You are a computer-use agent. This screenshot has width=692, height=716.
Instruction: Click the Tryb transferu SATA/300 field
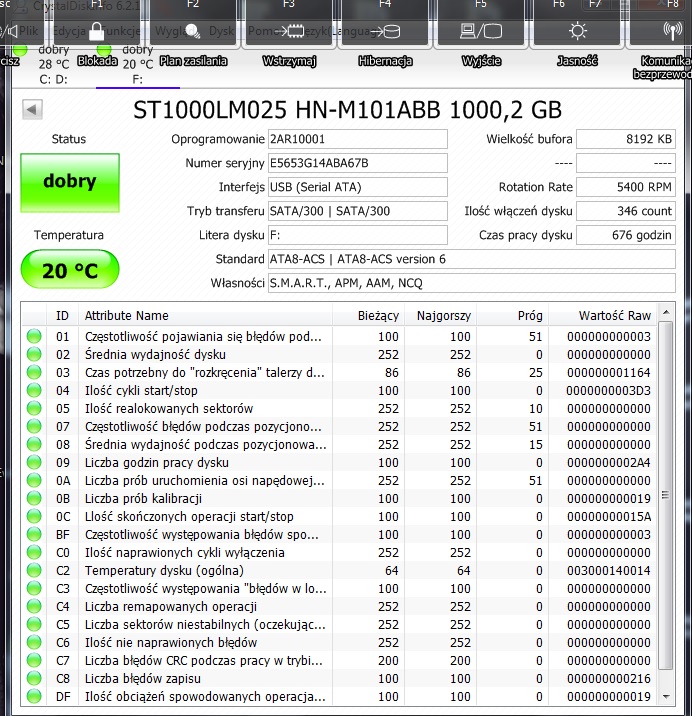pos(358,211)
